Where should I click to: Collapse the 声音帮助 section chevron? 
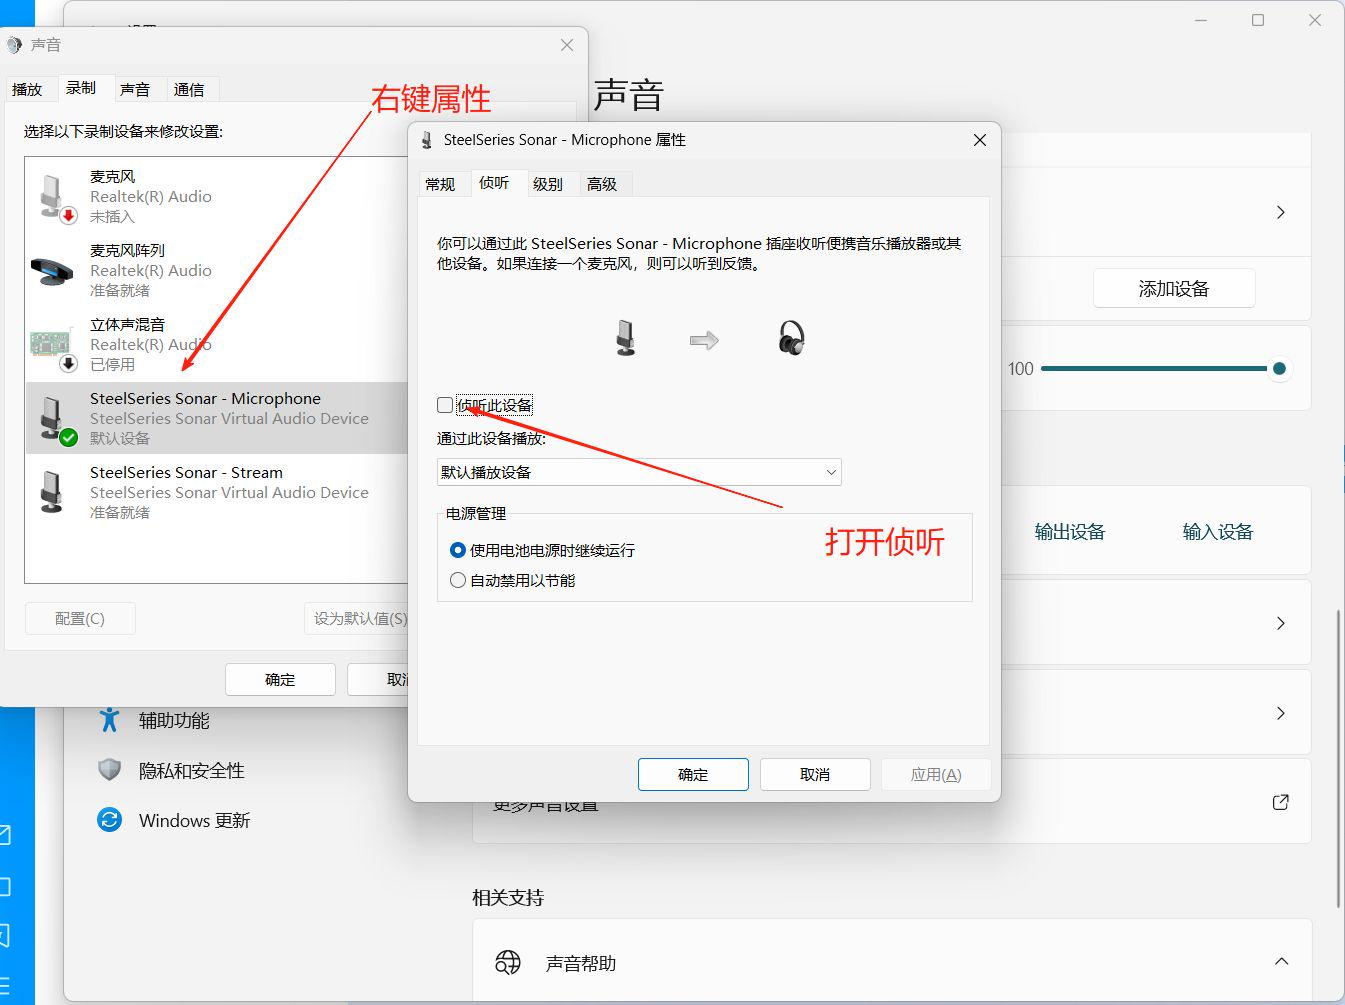tap(1281, 962)
